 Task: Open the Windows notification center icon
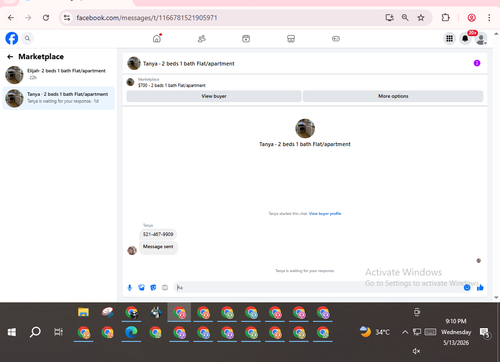pos(484,332)
